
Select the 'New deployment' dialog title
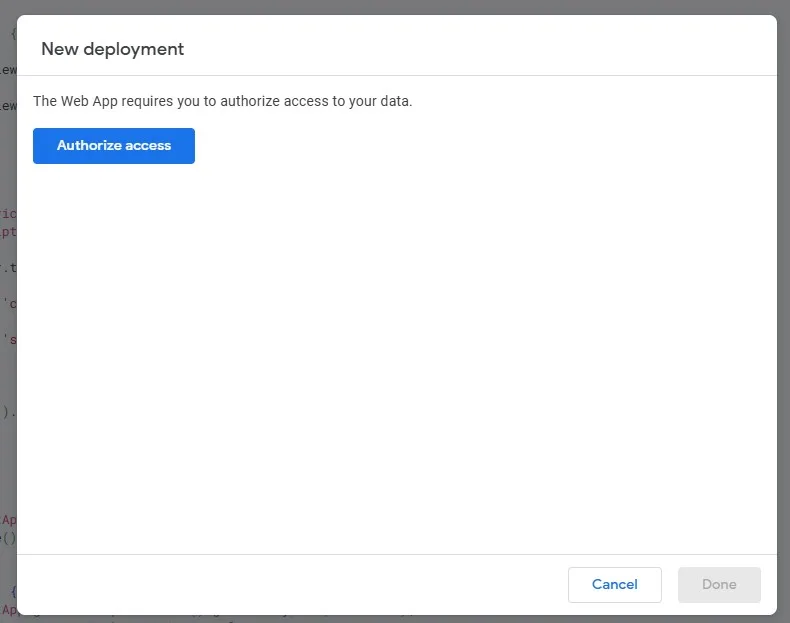point(112,49)
